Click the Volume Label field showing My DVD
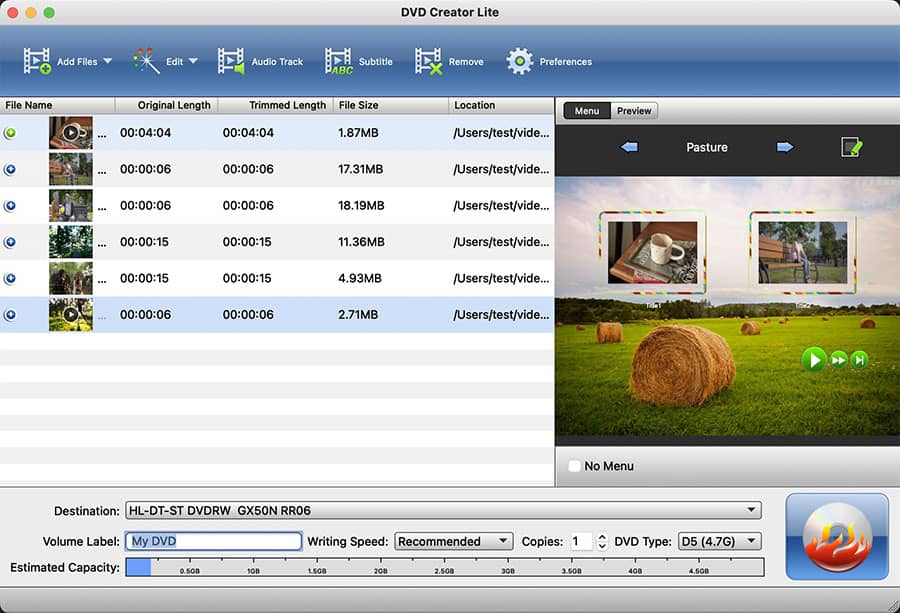Screen dimensions: 900x613 (x=212, y=540)
